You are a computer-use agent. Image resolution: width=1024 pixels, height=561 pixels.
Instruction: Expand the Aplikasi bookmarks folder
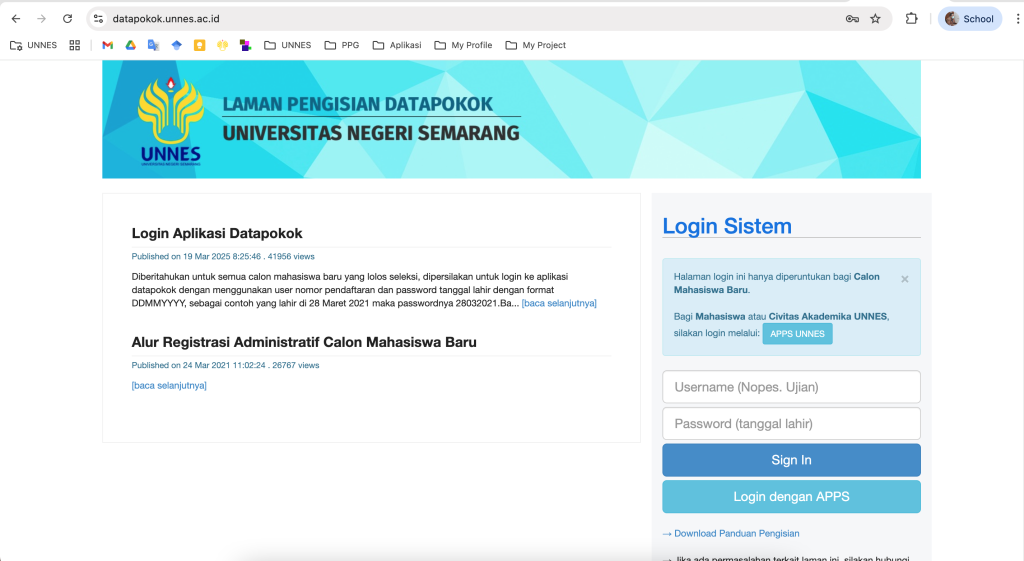tap(396, 45)
